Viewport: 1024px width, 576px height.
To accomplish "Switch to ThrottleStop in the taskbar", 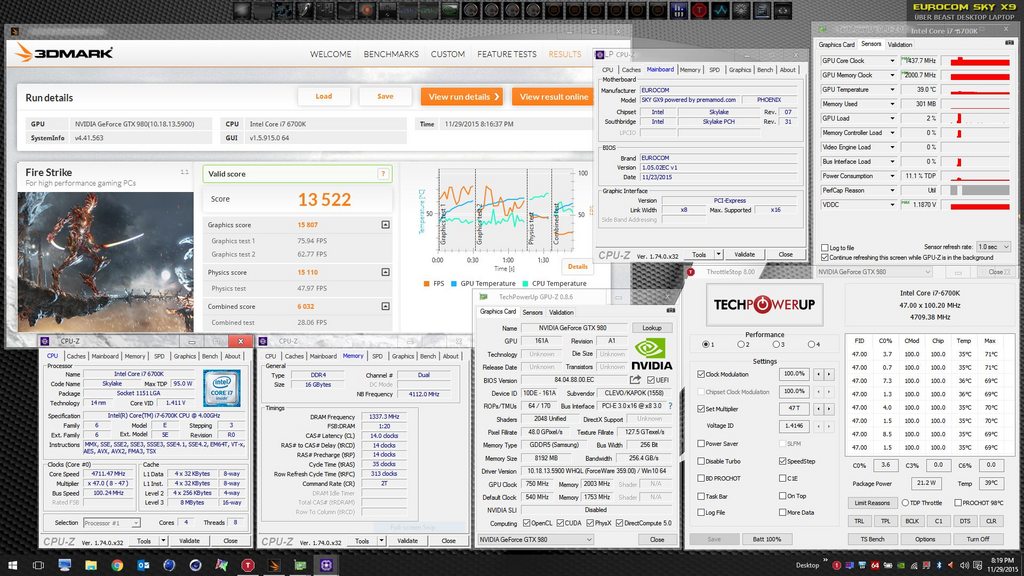I will pos(248,565).
